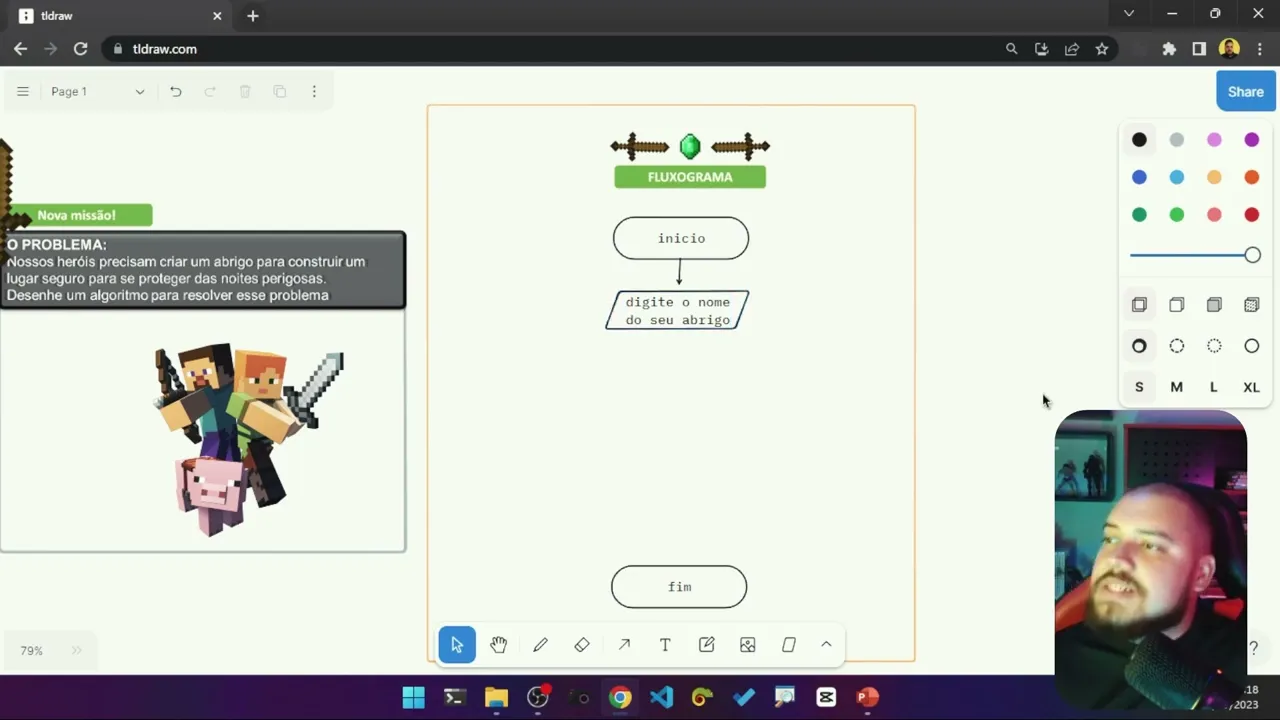Image resolution: width=1280 pixels, height=720 pixels.
Task: Set stroke size to L
Action: (x=1214, y=387)
